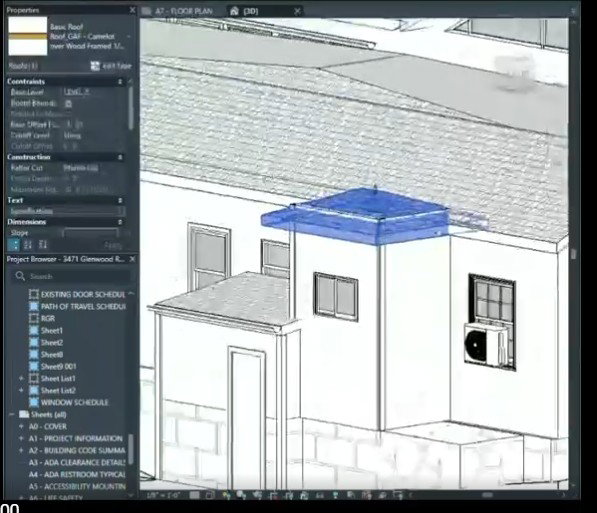Click the Edit Type icon in Properties

click(x=95, y=66)
